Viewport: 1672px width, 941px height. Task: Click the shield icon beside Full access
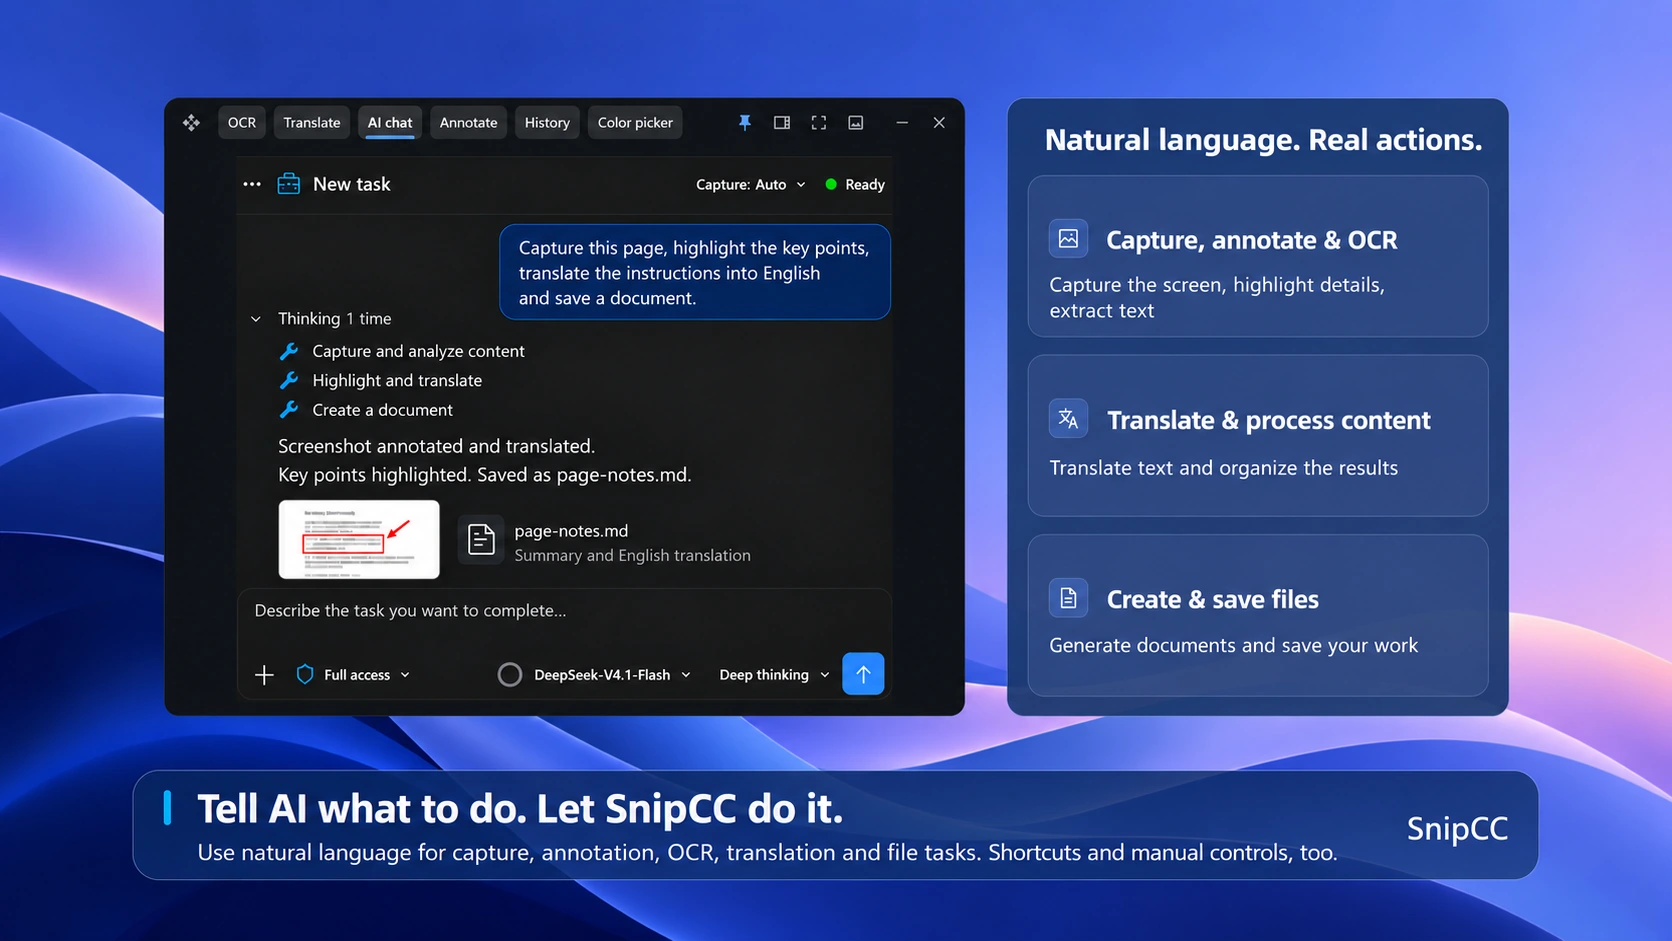click(x=305, y=674)
